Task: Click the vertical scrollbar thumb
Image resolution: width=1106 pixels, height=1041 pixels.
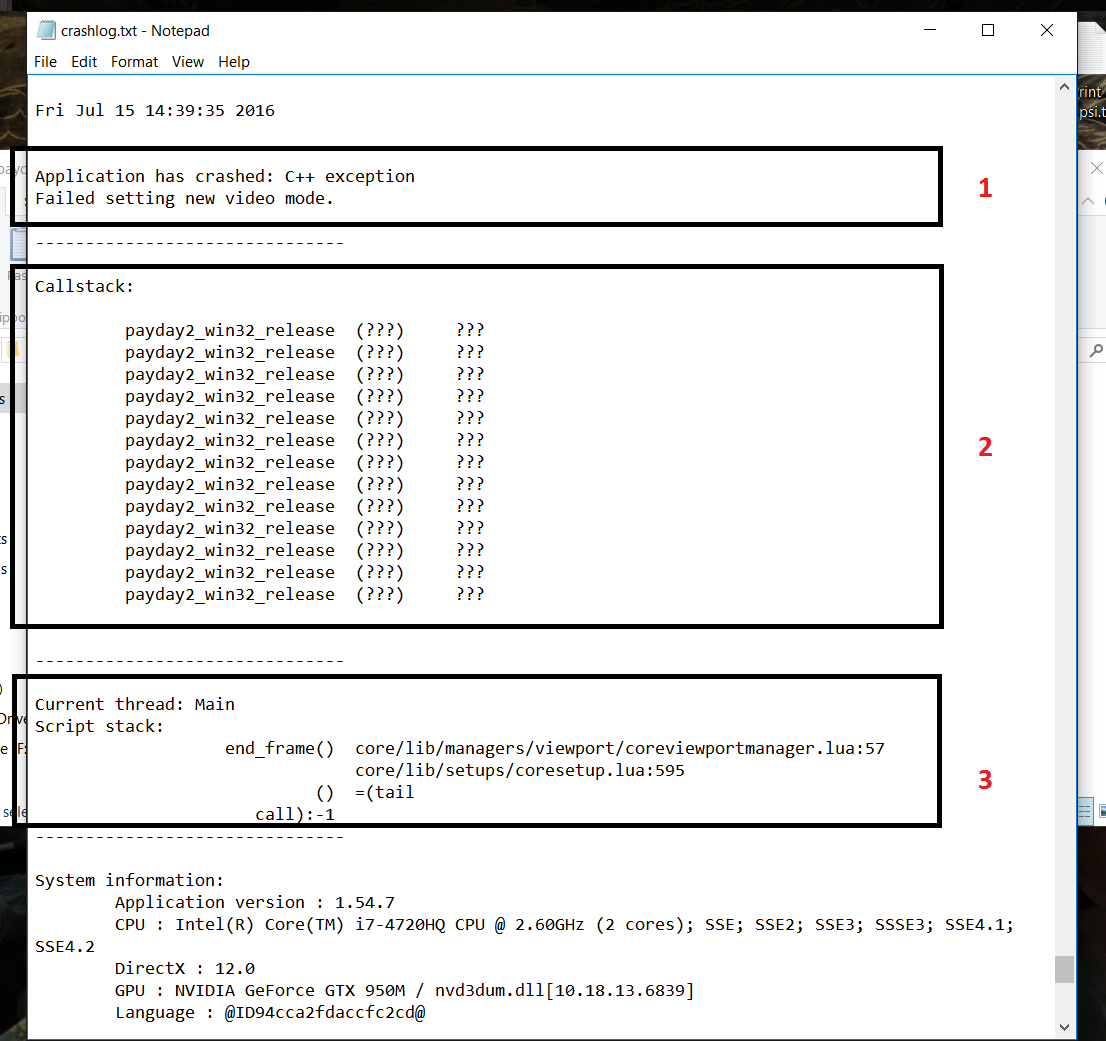Action: pos(1064,969)
